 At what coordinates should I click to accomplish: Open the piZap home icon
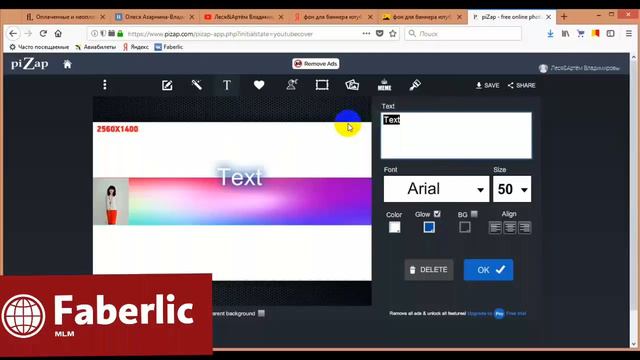67,64
